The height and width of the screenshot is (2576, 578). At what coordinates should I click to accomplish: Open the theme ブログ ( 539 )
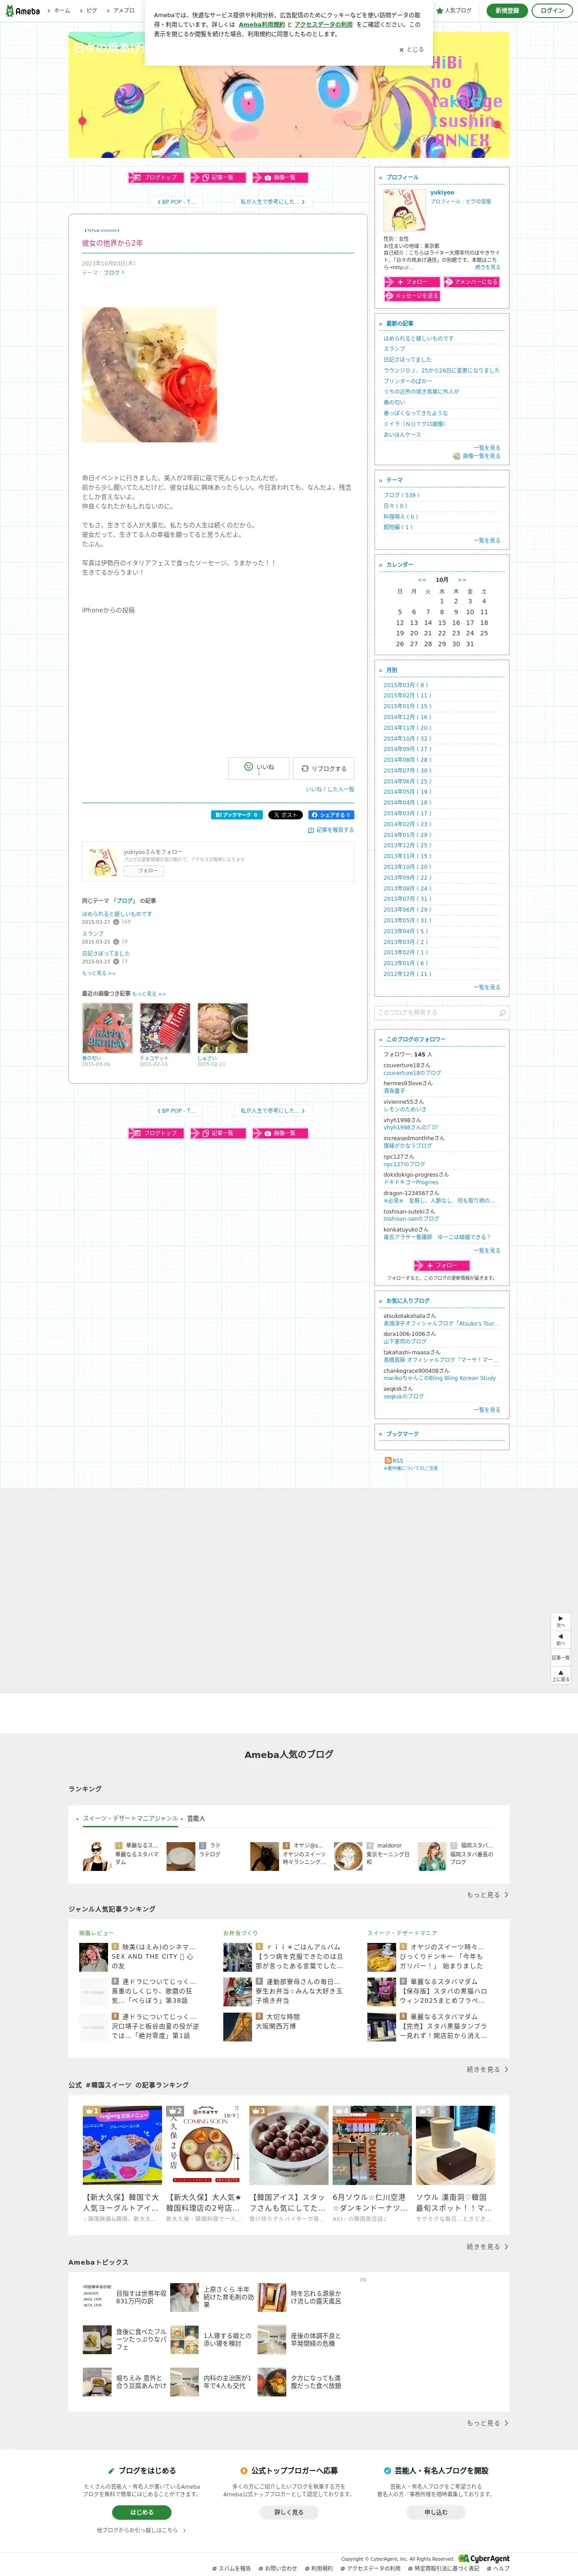click(401, 495)
